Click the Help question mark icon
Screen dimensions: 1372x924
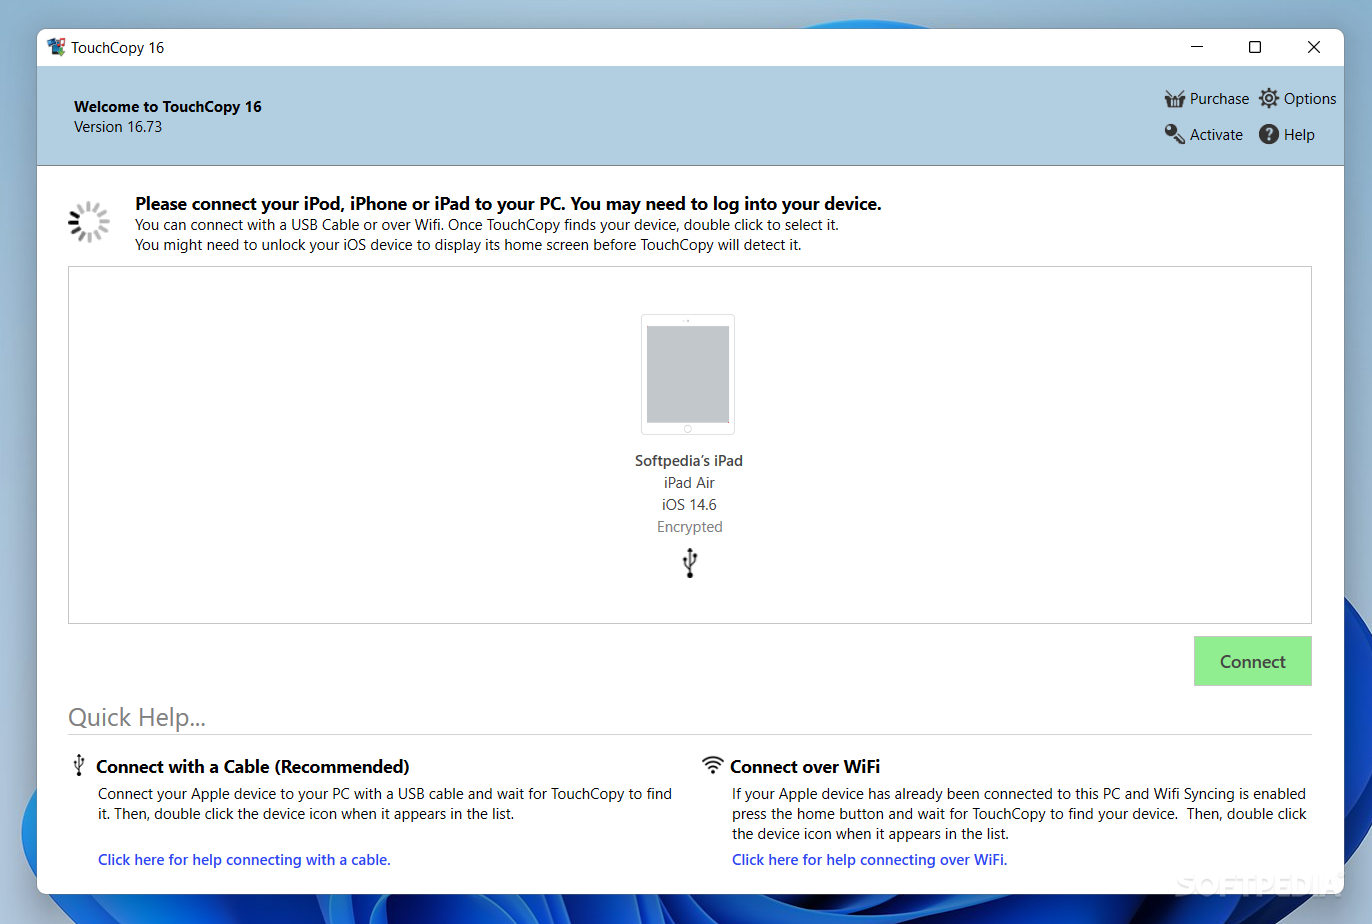[x=1269, y=134]
